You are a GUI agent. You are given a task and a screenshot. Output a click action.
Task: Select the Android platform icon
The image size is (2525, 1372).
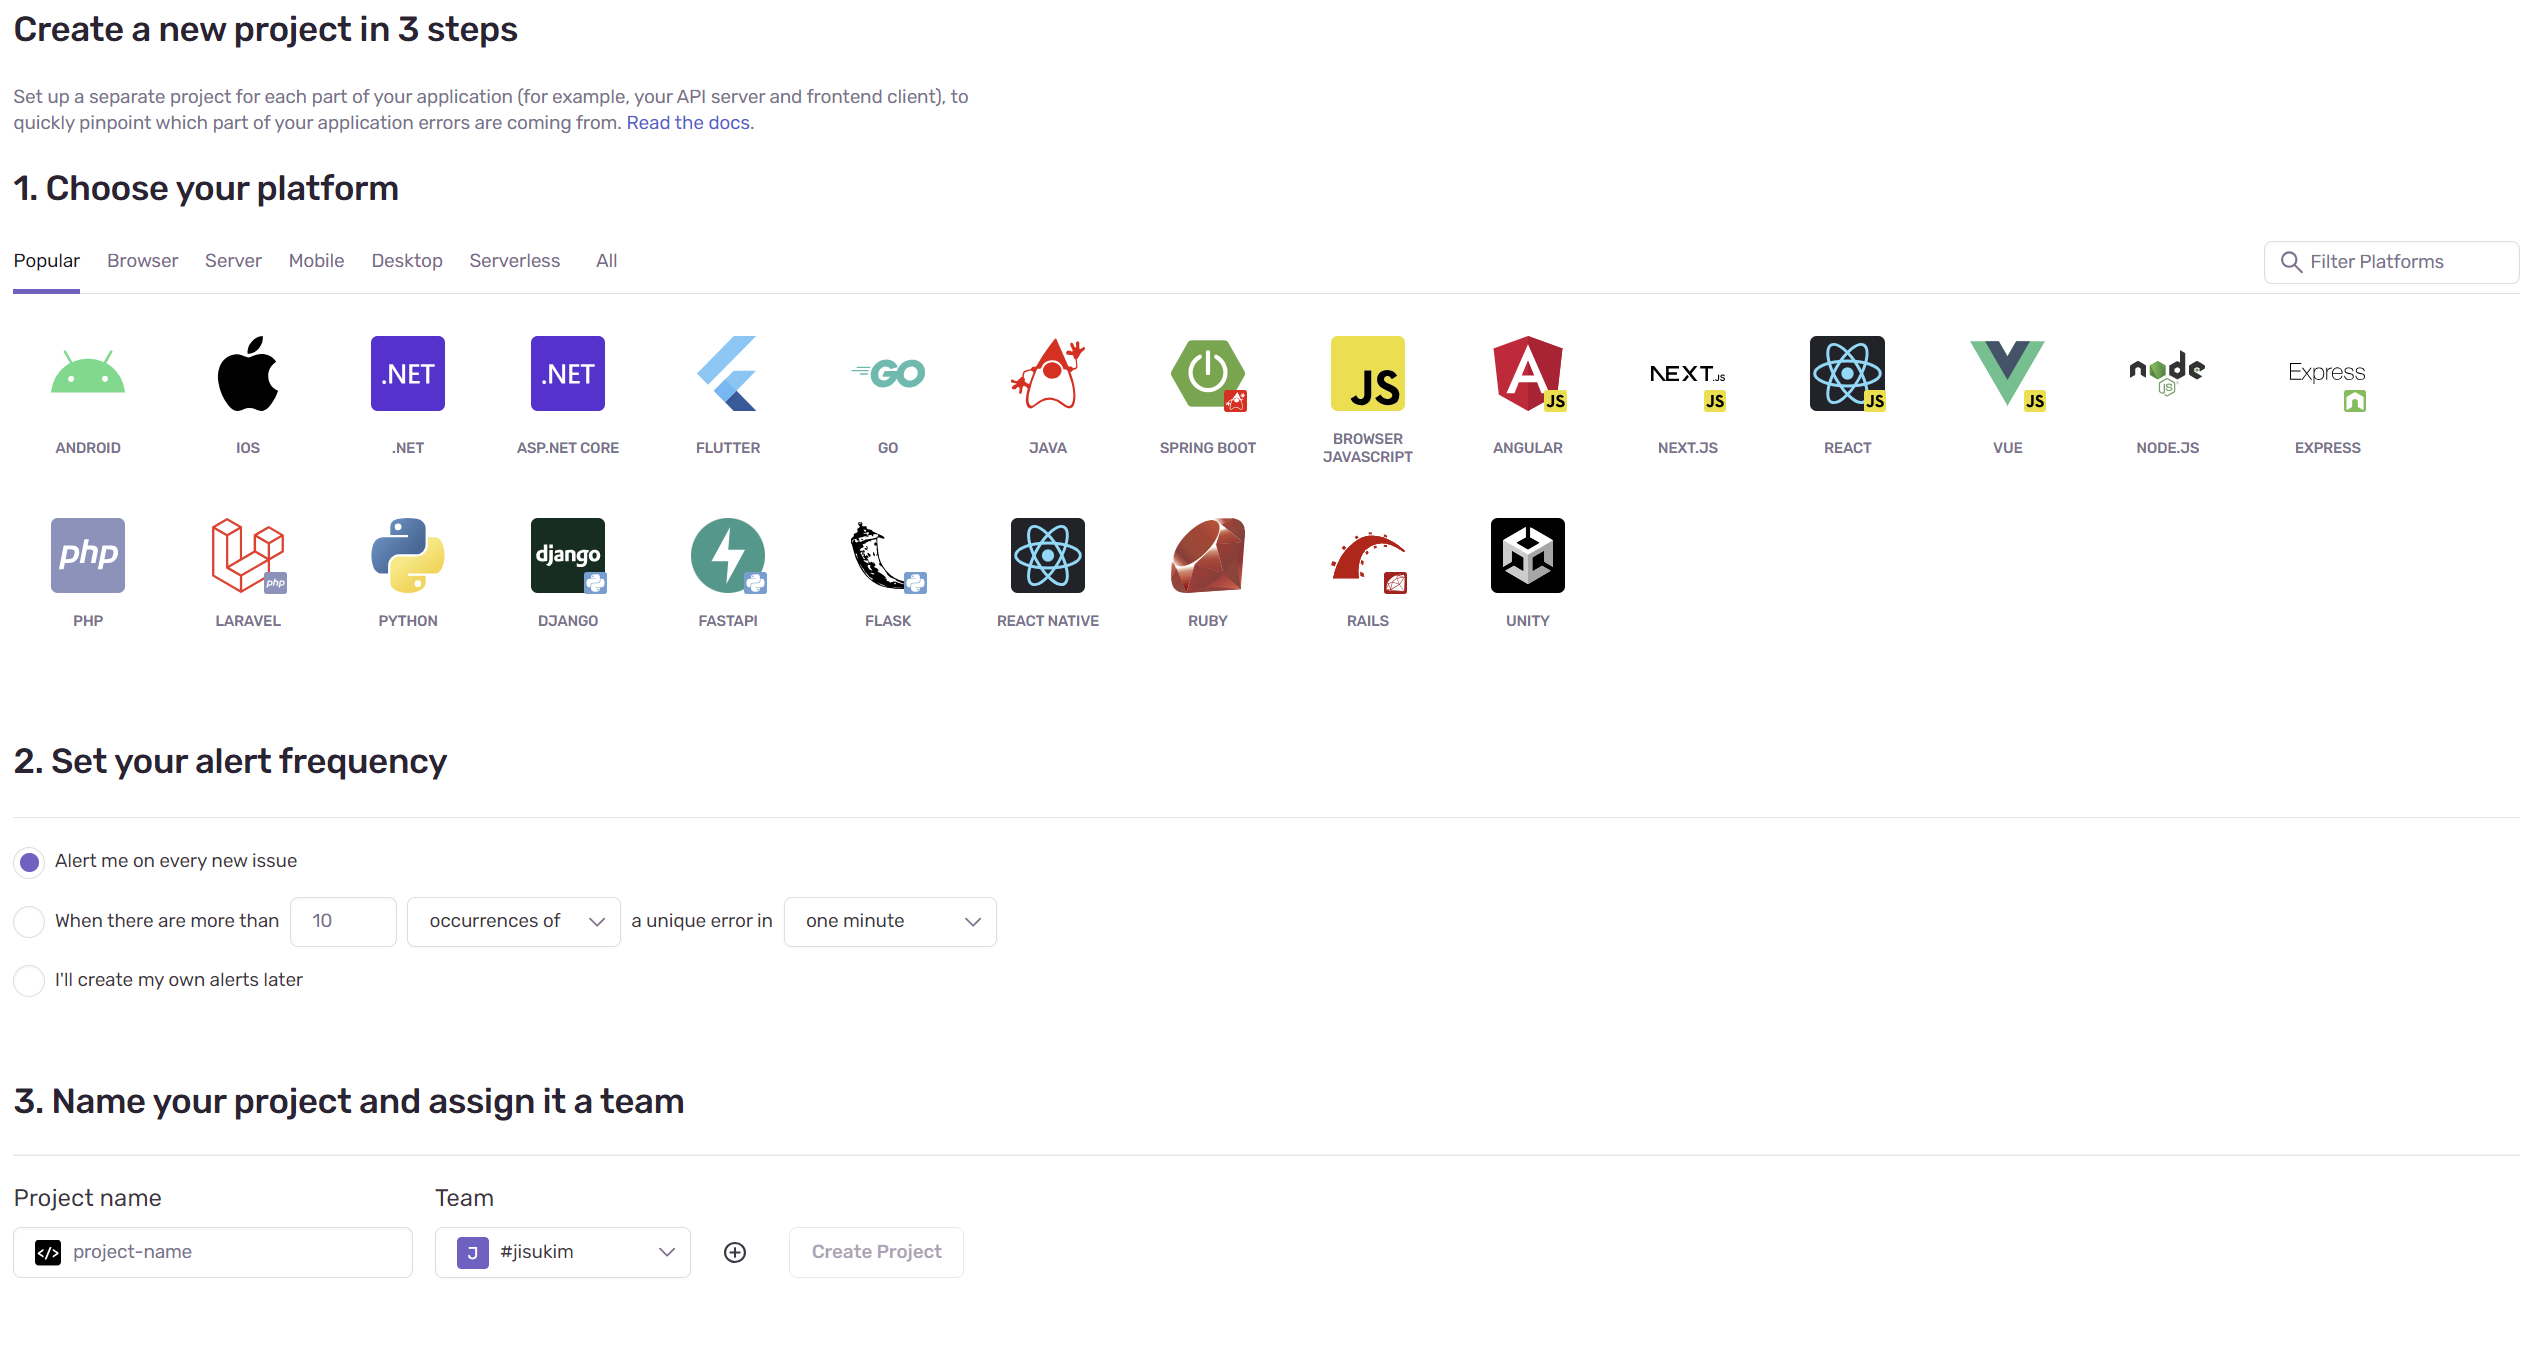[x=88, y=374]
